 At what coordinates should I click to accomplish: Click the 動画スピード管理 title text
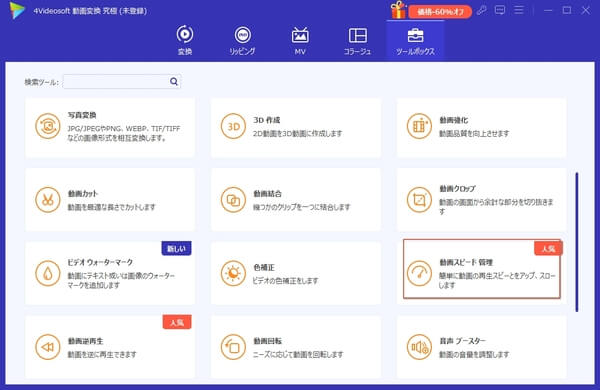pos(466,262)
